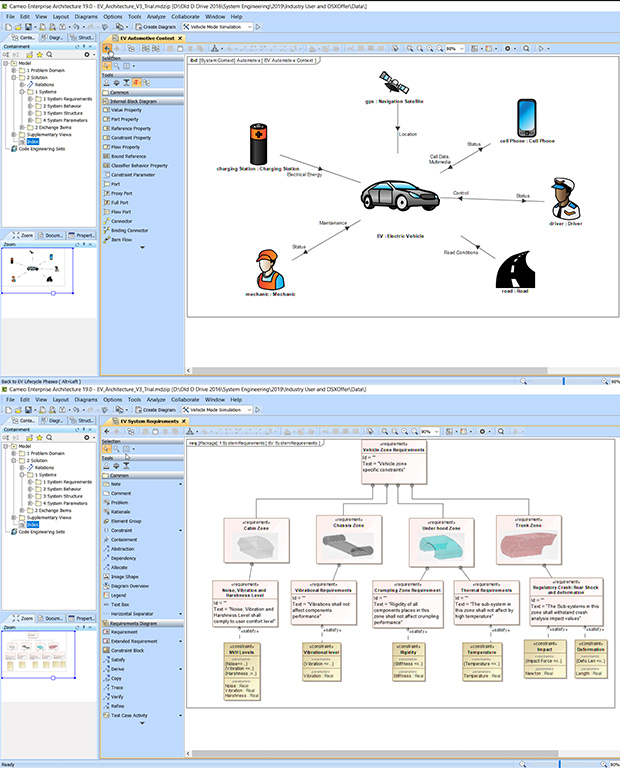Viewport: 620px width, 768px height.
Task: Select the Image Shape tool
Action: pos(125,576)
